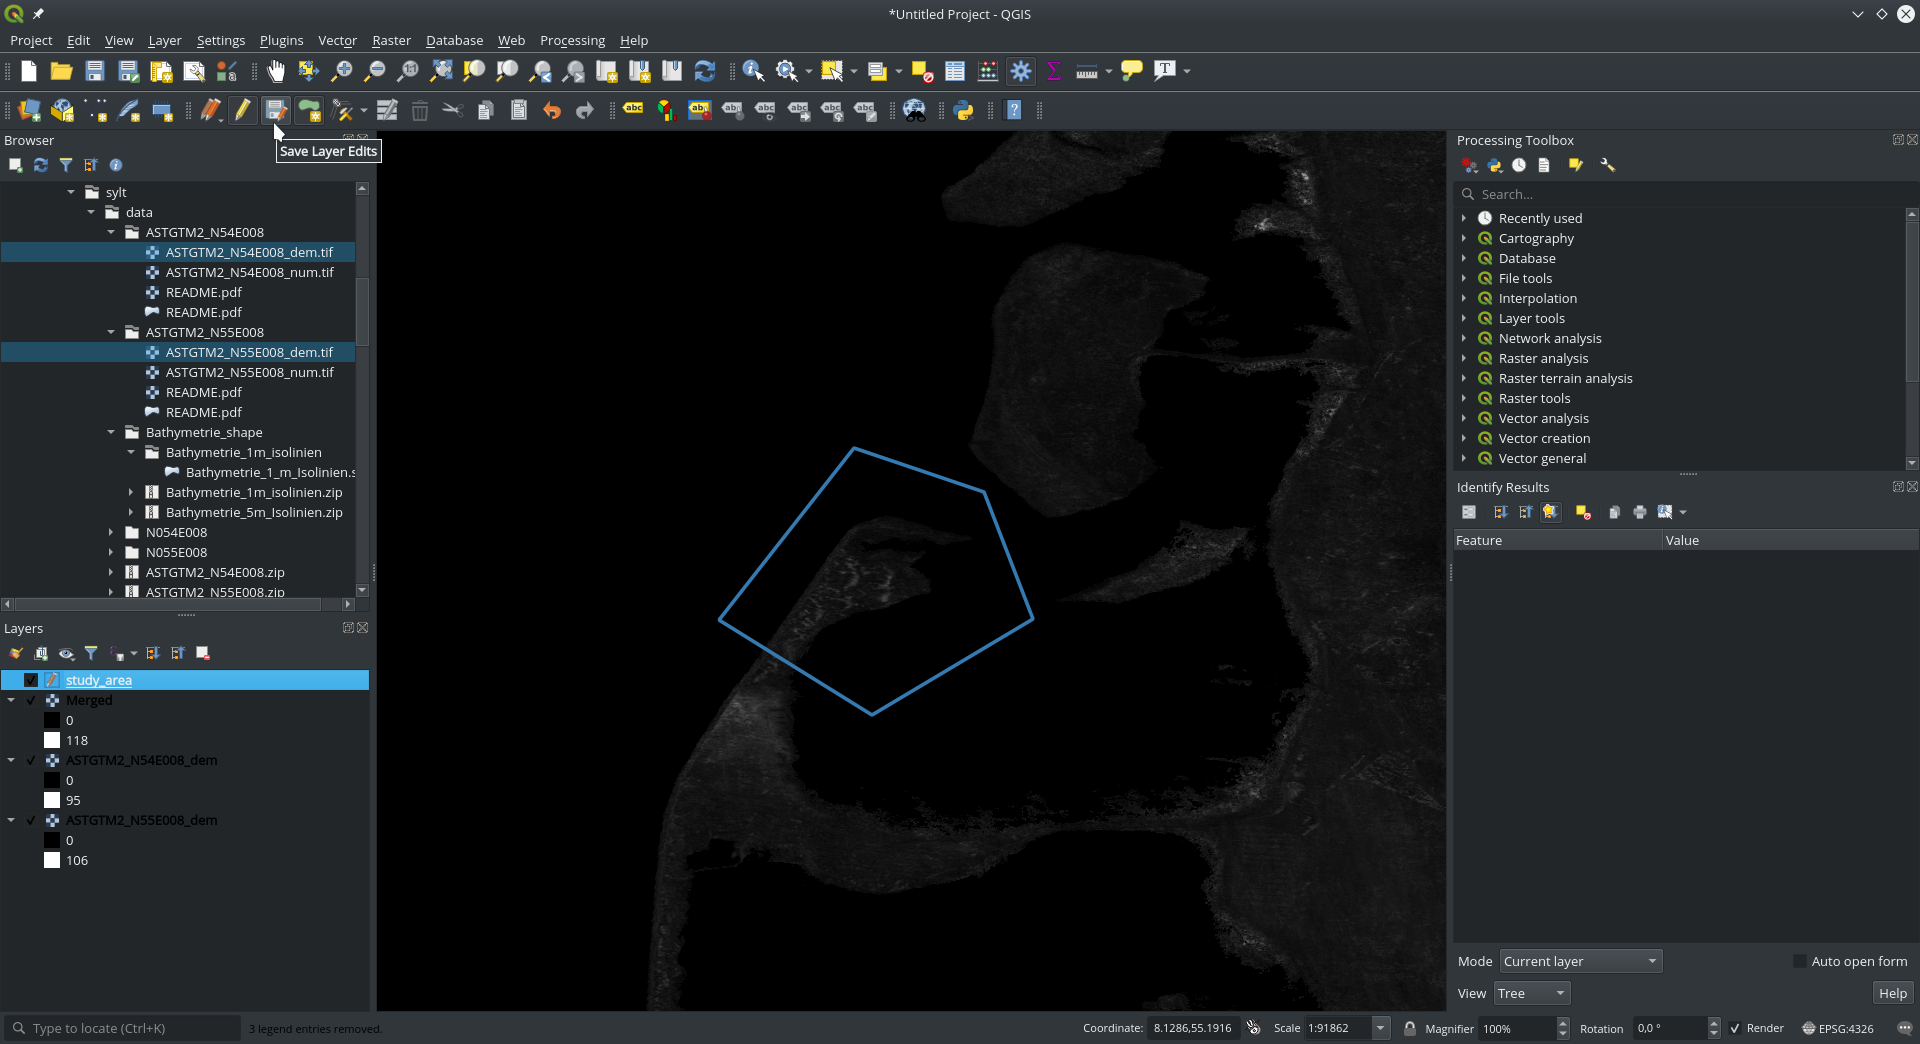
Task: Click the Toggle Editing pencil icon
Action: [243, 110]
